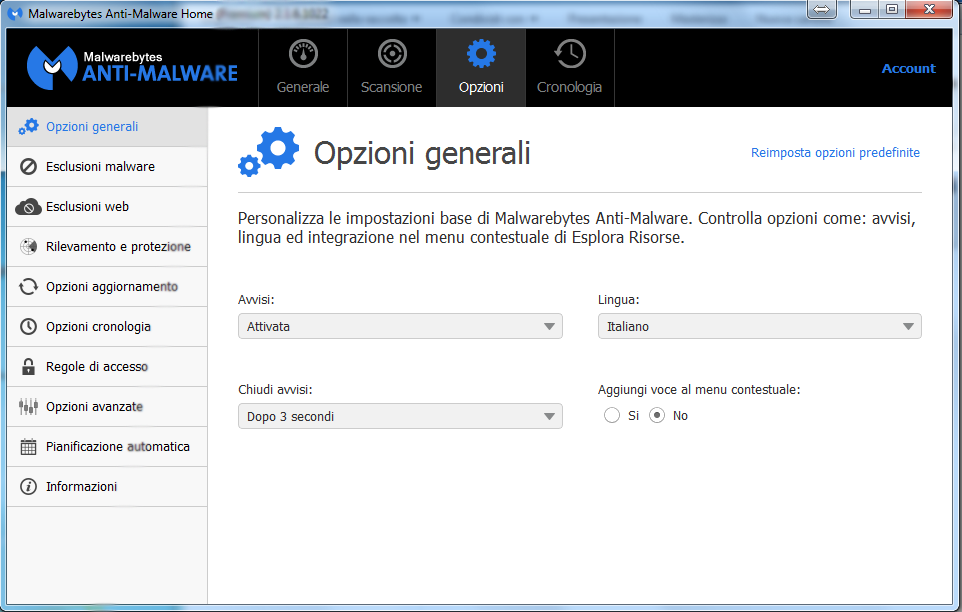
Task: Select the No radio button
Action: [x=657, y=416]
